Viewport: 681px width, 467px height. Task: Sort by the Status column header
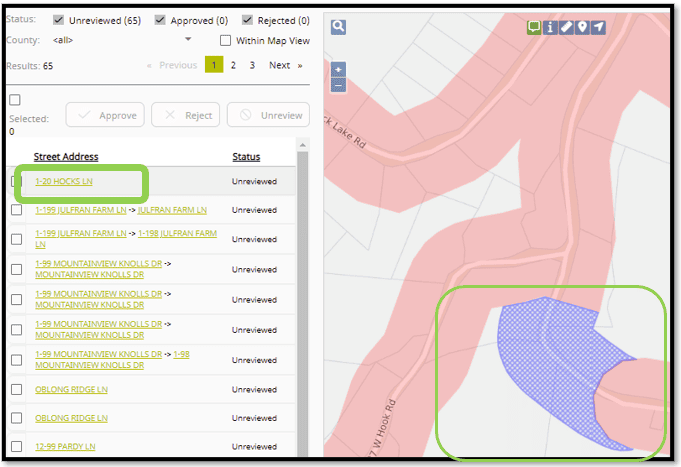[246, 157]
